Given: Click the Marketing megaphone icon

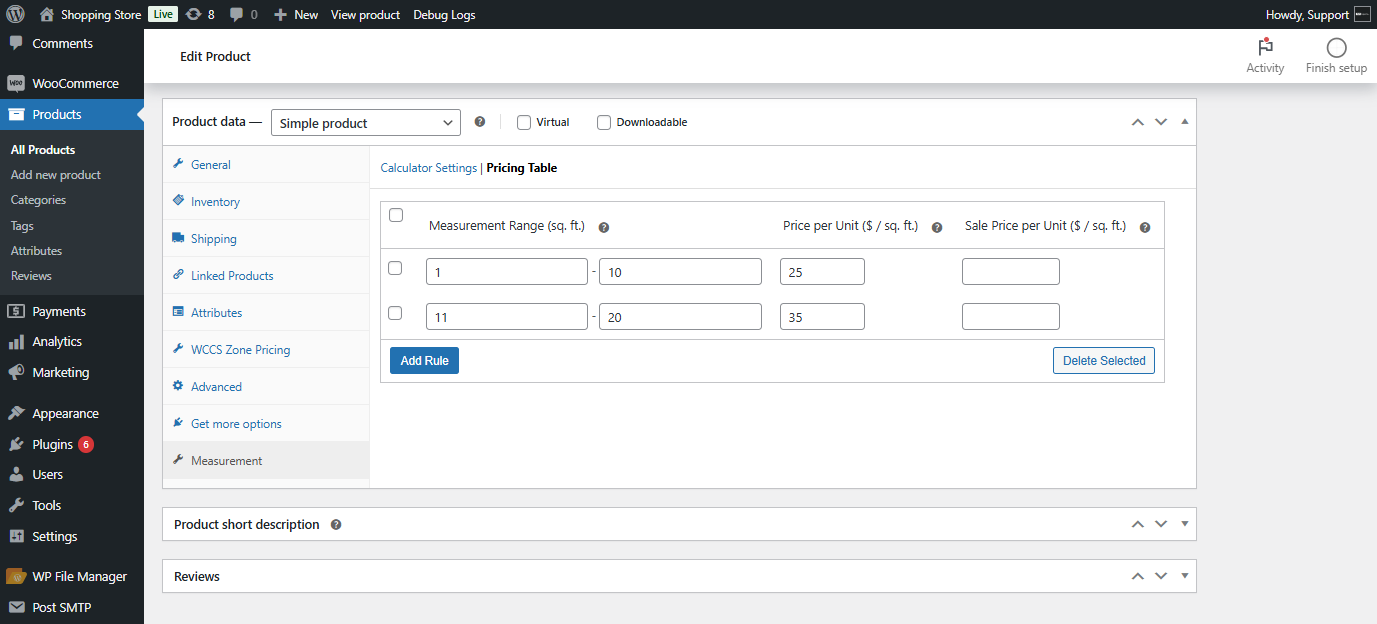Looking at the screenshot, I should tap(16, 372).
